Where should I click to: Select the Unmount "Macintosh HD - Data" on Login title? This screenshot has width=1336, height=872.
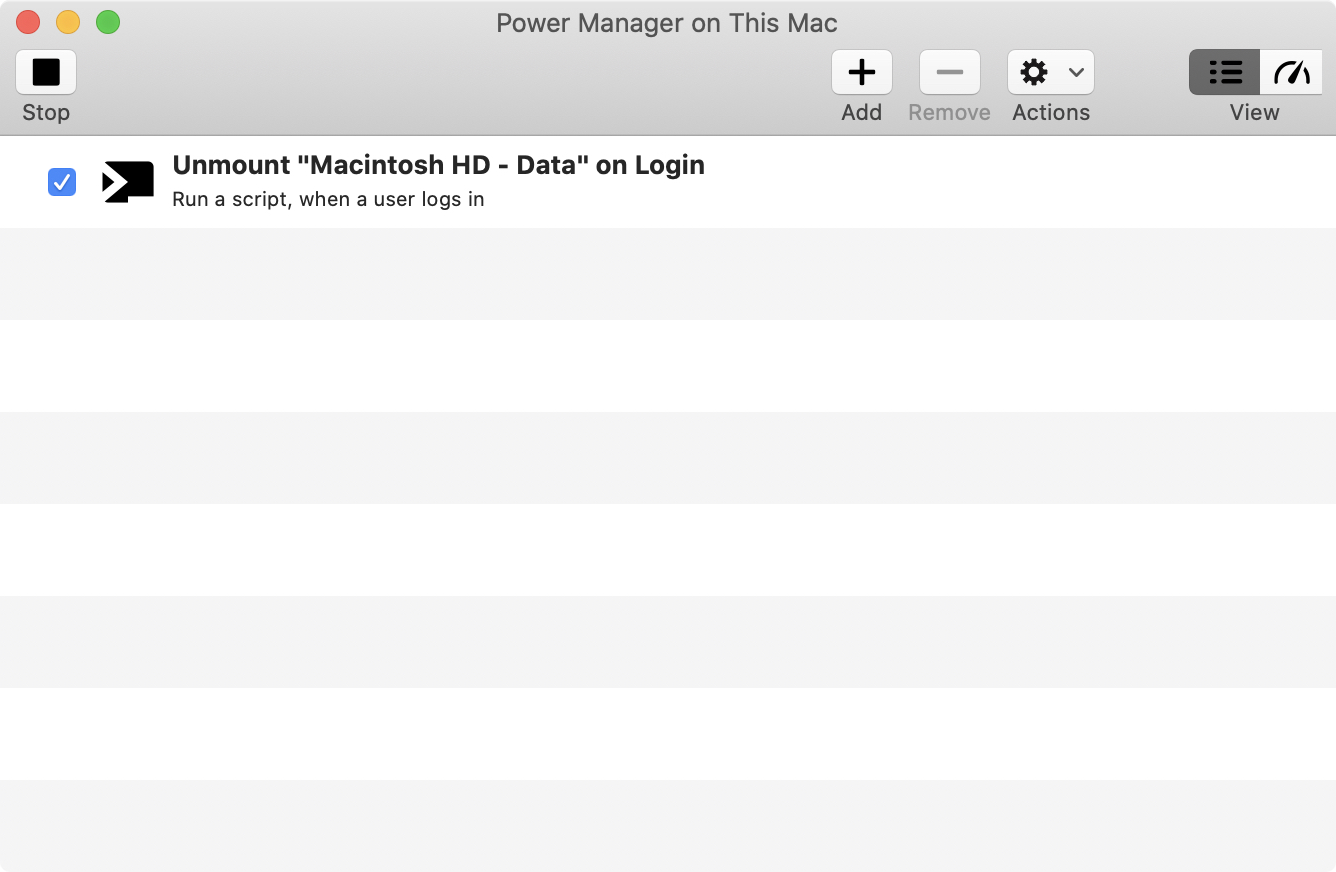[439, 165]
